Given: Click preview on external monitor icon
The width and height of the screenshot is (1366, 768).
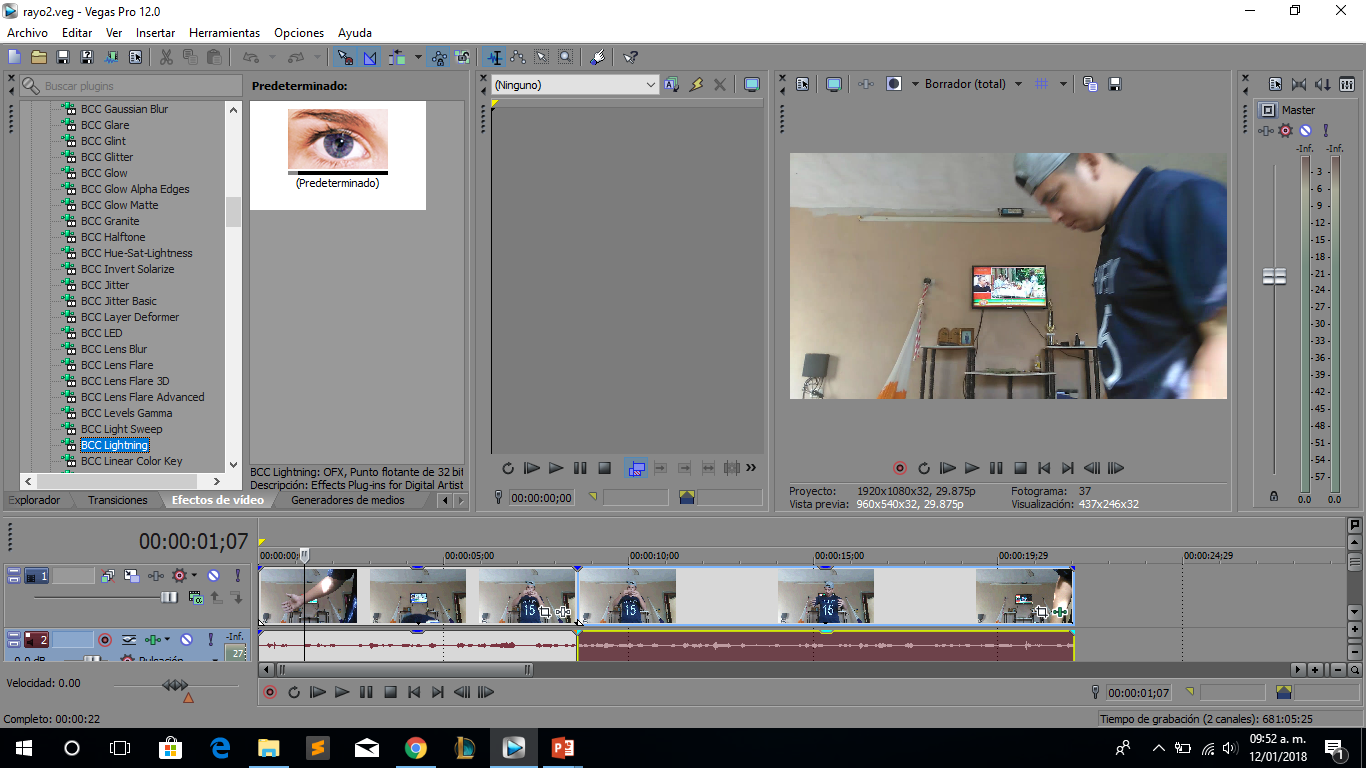Looking at the screenshot, I should [x=834, y=84].
